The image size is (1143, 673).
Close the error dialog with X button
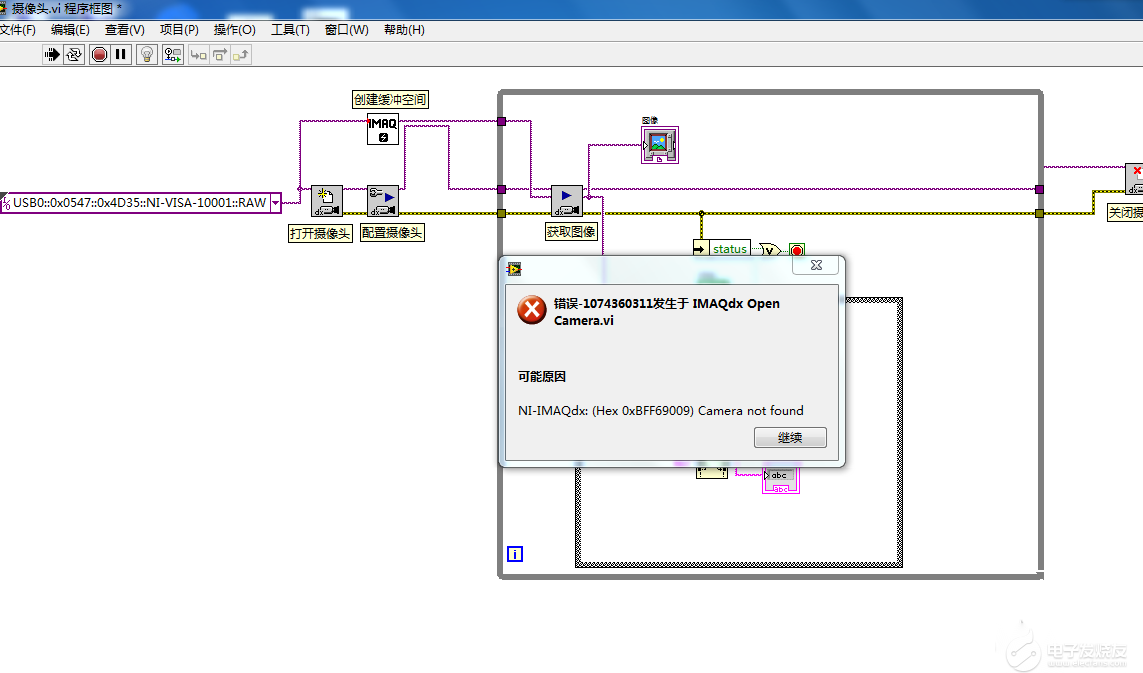[x=815, y=266]
